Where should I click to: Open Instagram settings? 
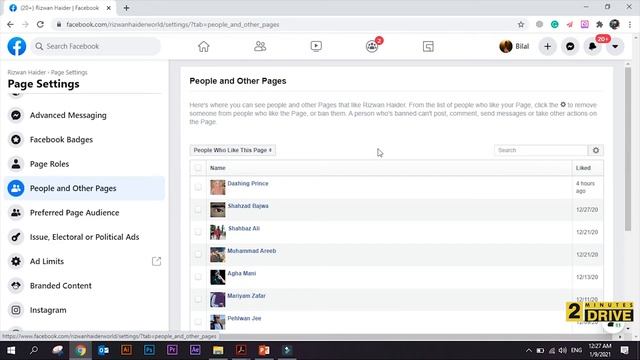[84, 310]
